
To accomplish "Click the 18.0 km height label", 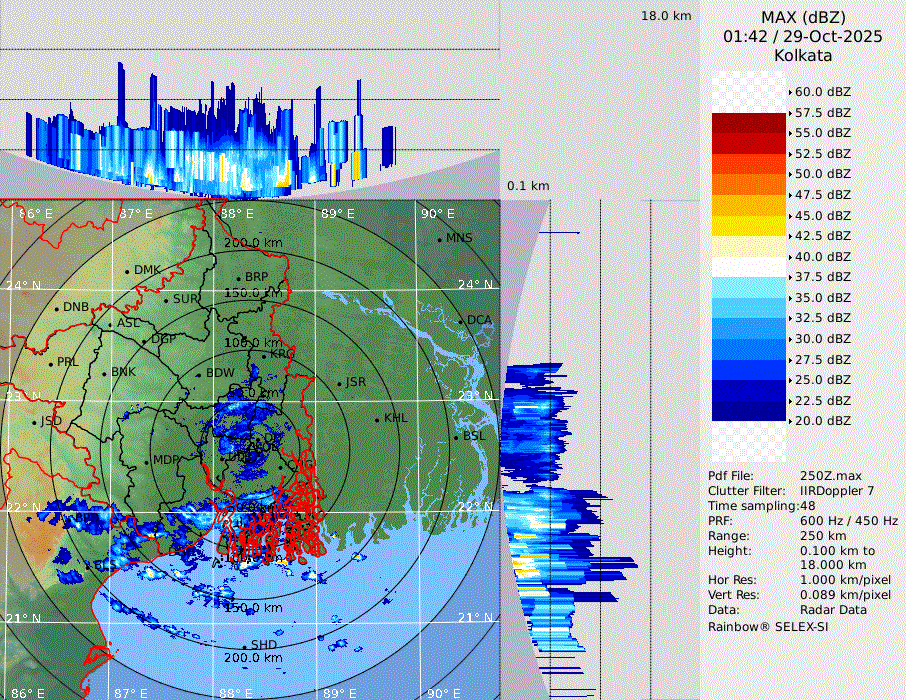I will [666, 16].
